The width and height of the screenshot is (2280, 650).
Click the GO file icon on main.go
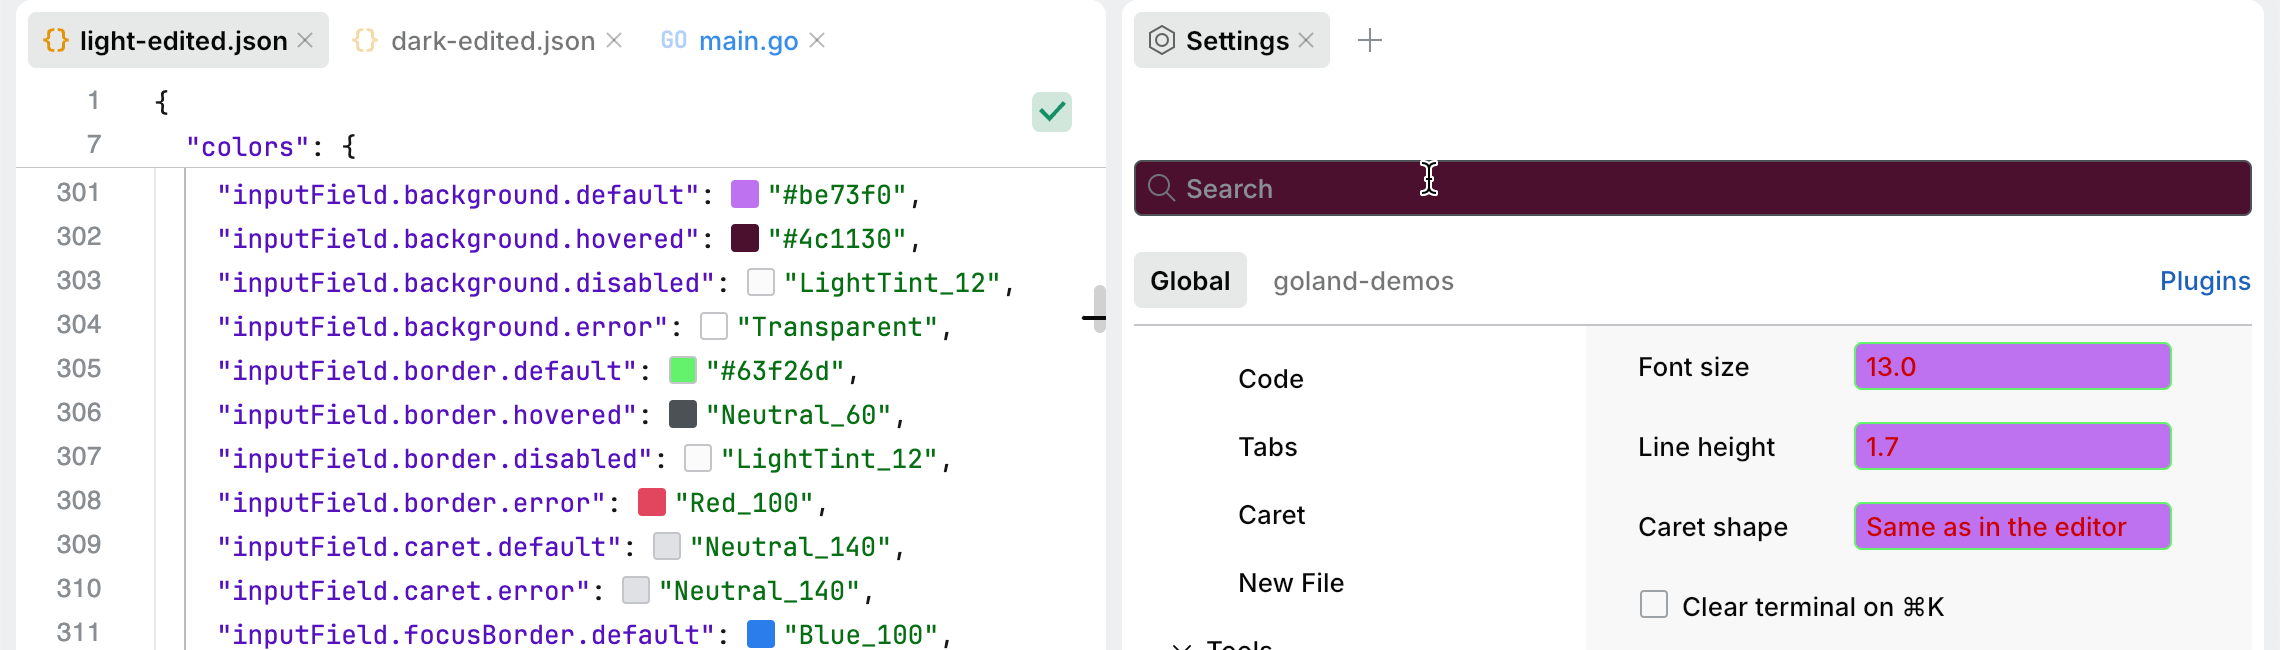coord(674,40)
